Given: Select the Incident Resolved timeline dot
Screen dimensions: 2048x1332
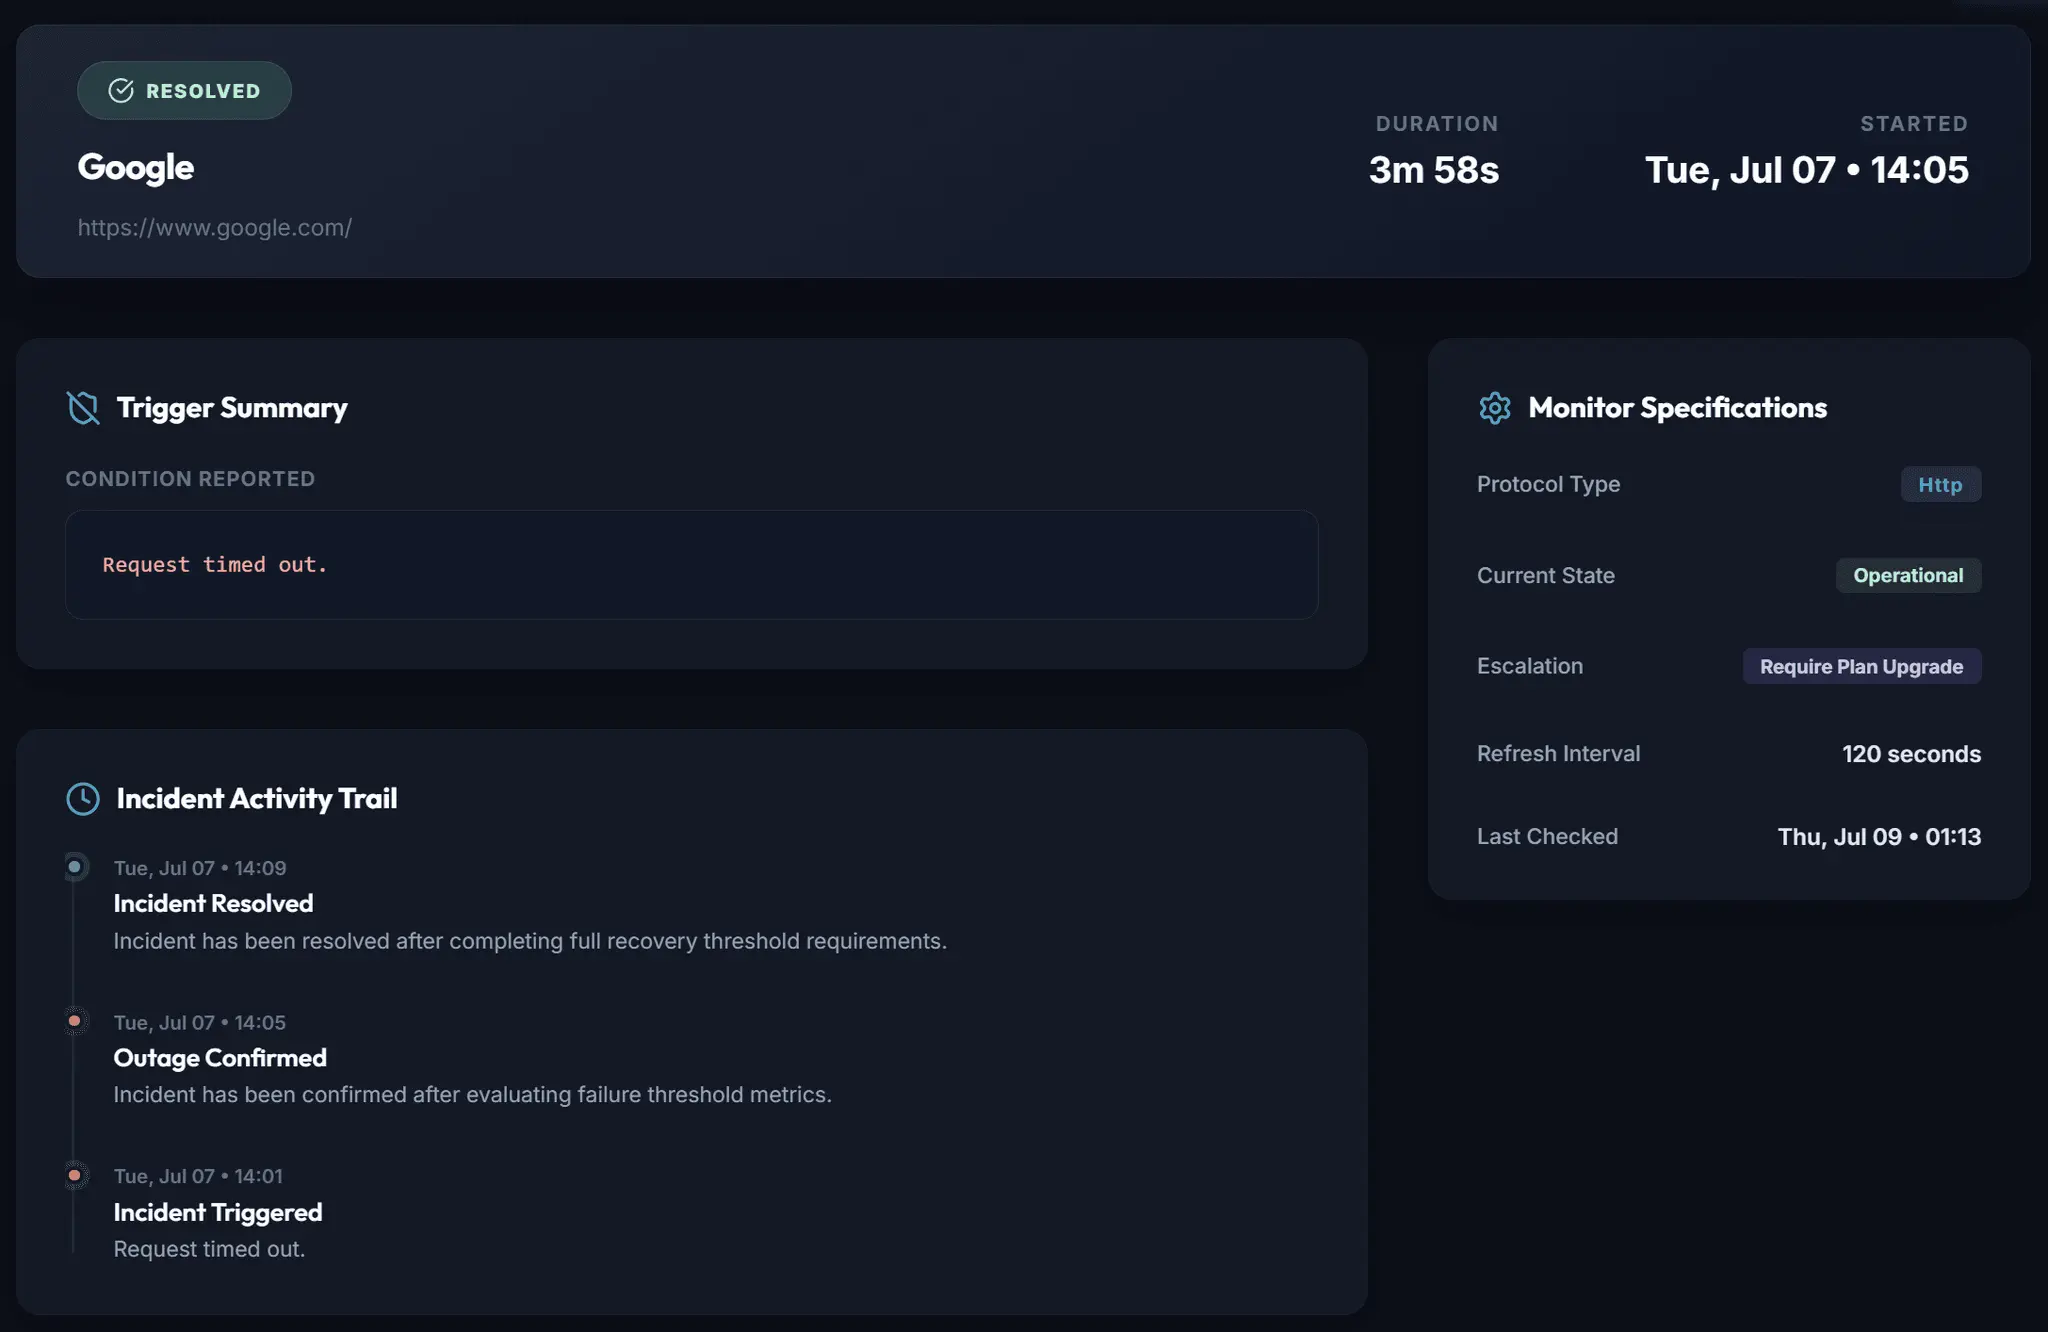Looking at the screenshot, I should (74, 867).
